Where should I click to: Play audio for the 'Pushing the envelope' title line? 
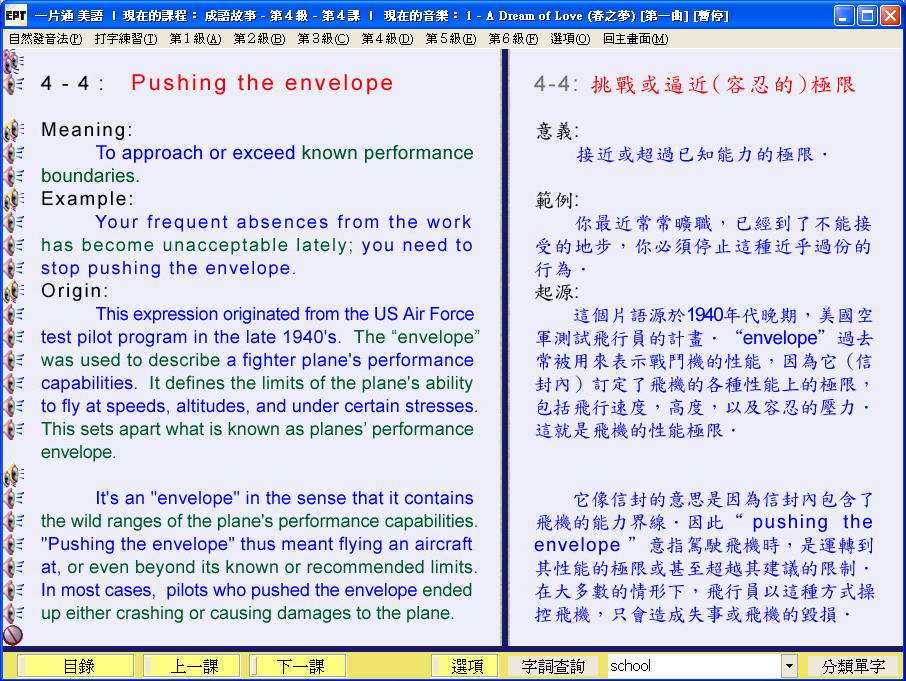pos(14,84)
